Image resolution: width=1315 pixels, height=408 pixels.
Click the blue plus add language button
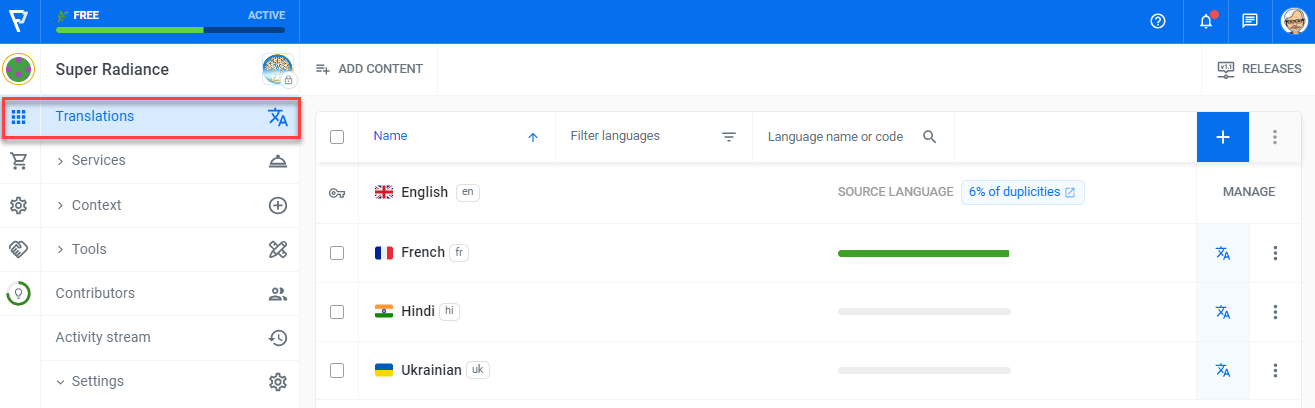tap(1222, 137)
